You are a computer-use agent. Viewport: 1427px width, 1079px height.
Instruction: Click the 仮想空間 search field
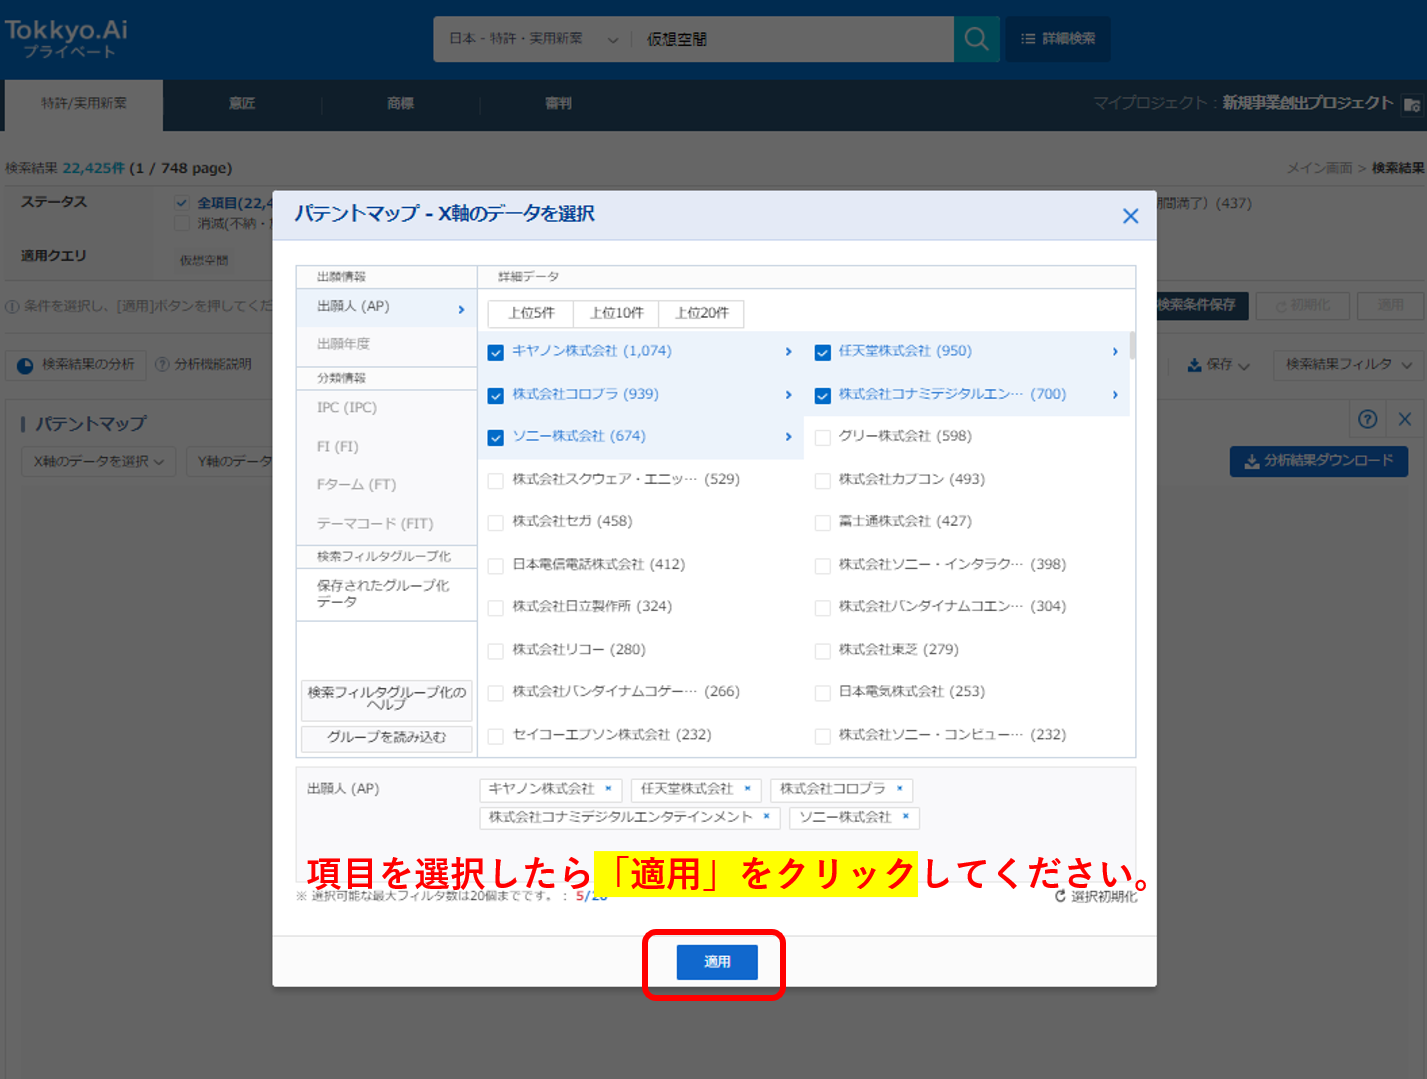[x=795, y=39]
